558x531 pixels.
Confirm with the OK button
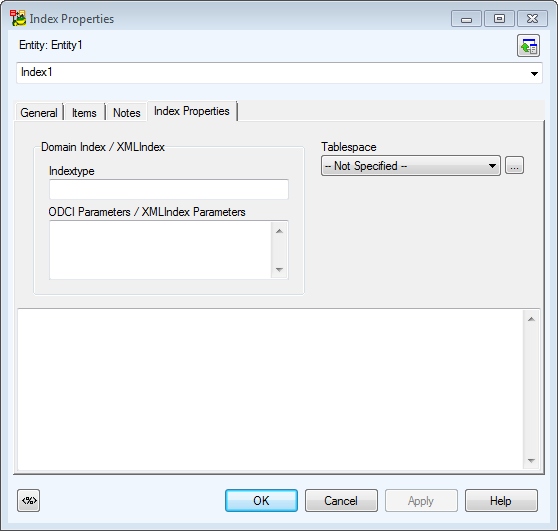[261, 500]
